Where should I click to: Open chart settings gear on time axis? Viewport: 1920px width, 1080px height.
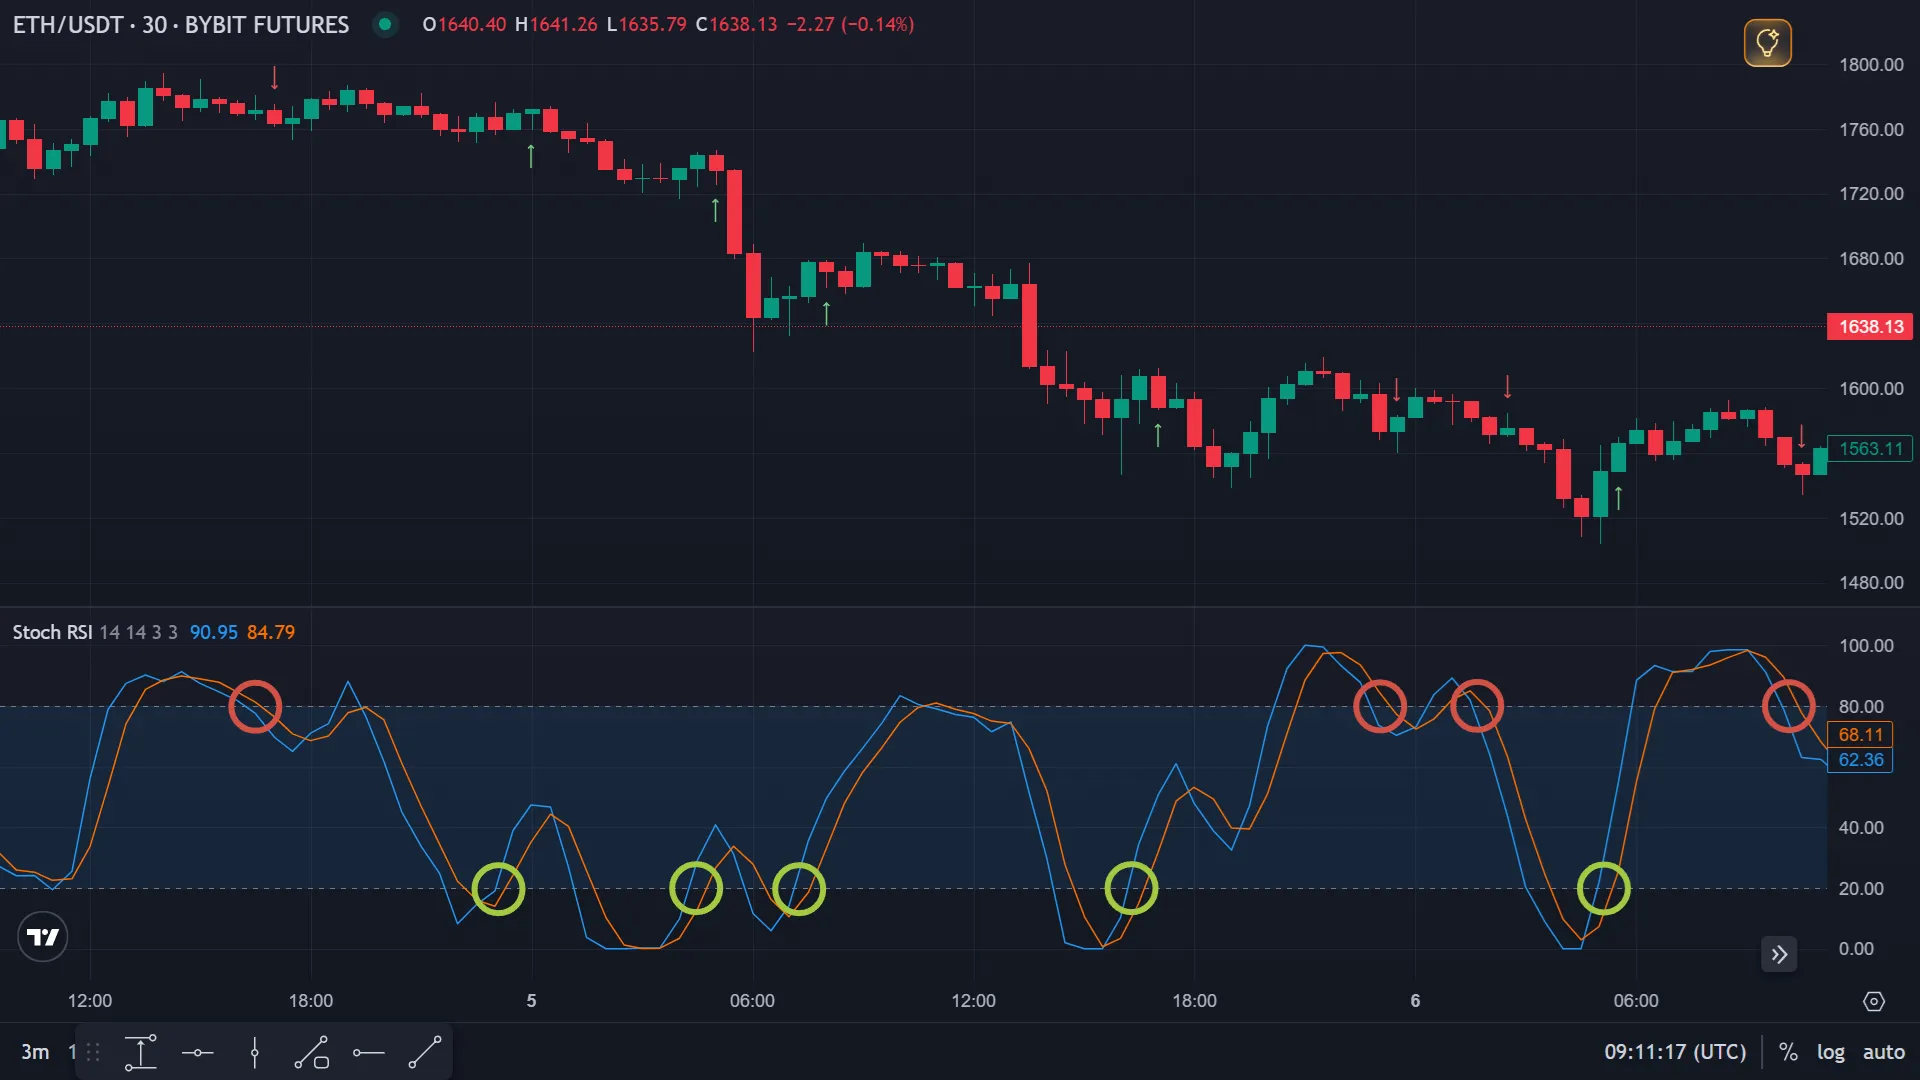(x=1874, y=1001)
